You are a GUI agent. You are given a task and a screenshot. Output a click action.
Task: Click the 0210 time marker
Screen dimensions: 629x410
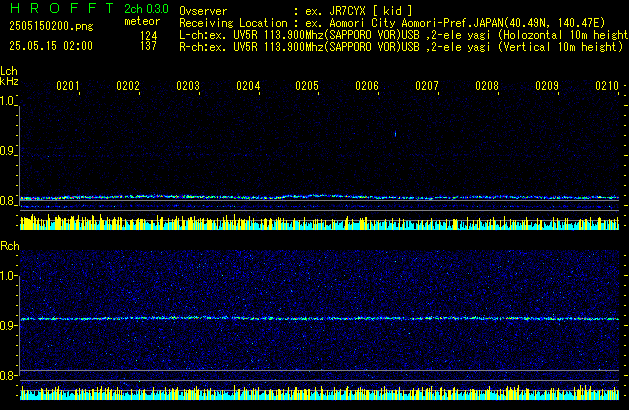click(x=607, y=86)
